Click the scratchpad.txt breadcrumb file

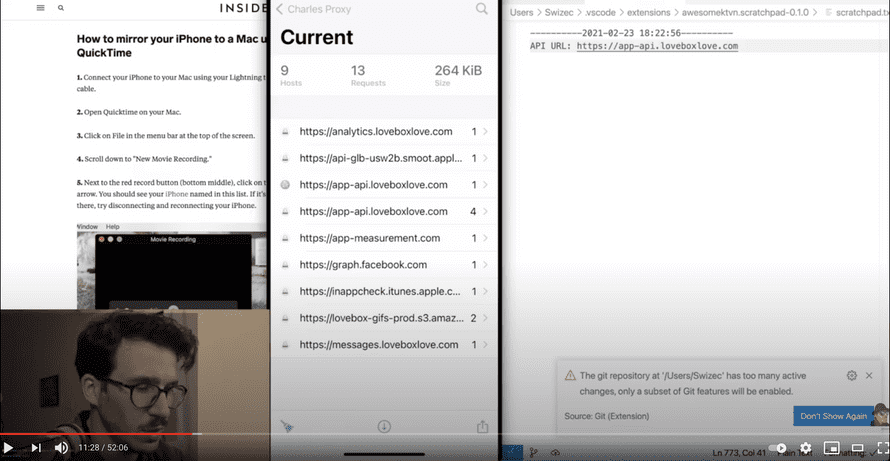[858, 12]
